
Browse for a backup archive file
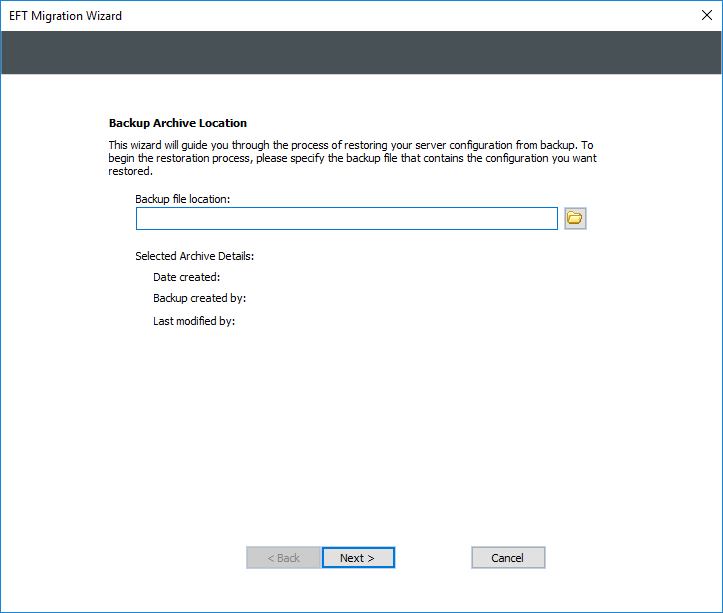click(x=575, y=218)
